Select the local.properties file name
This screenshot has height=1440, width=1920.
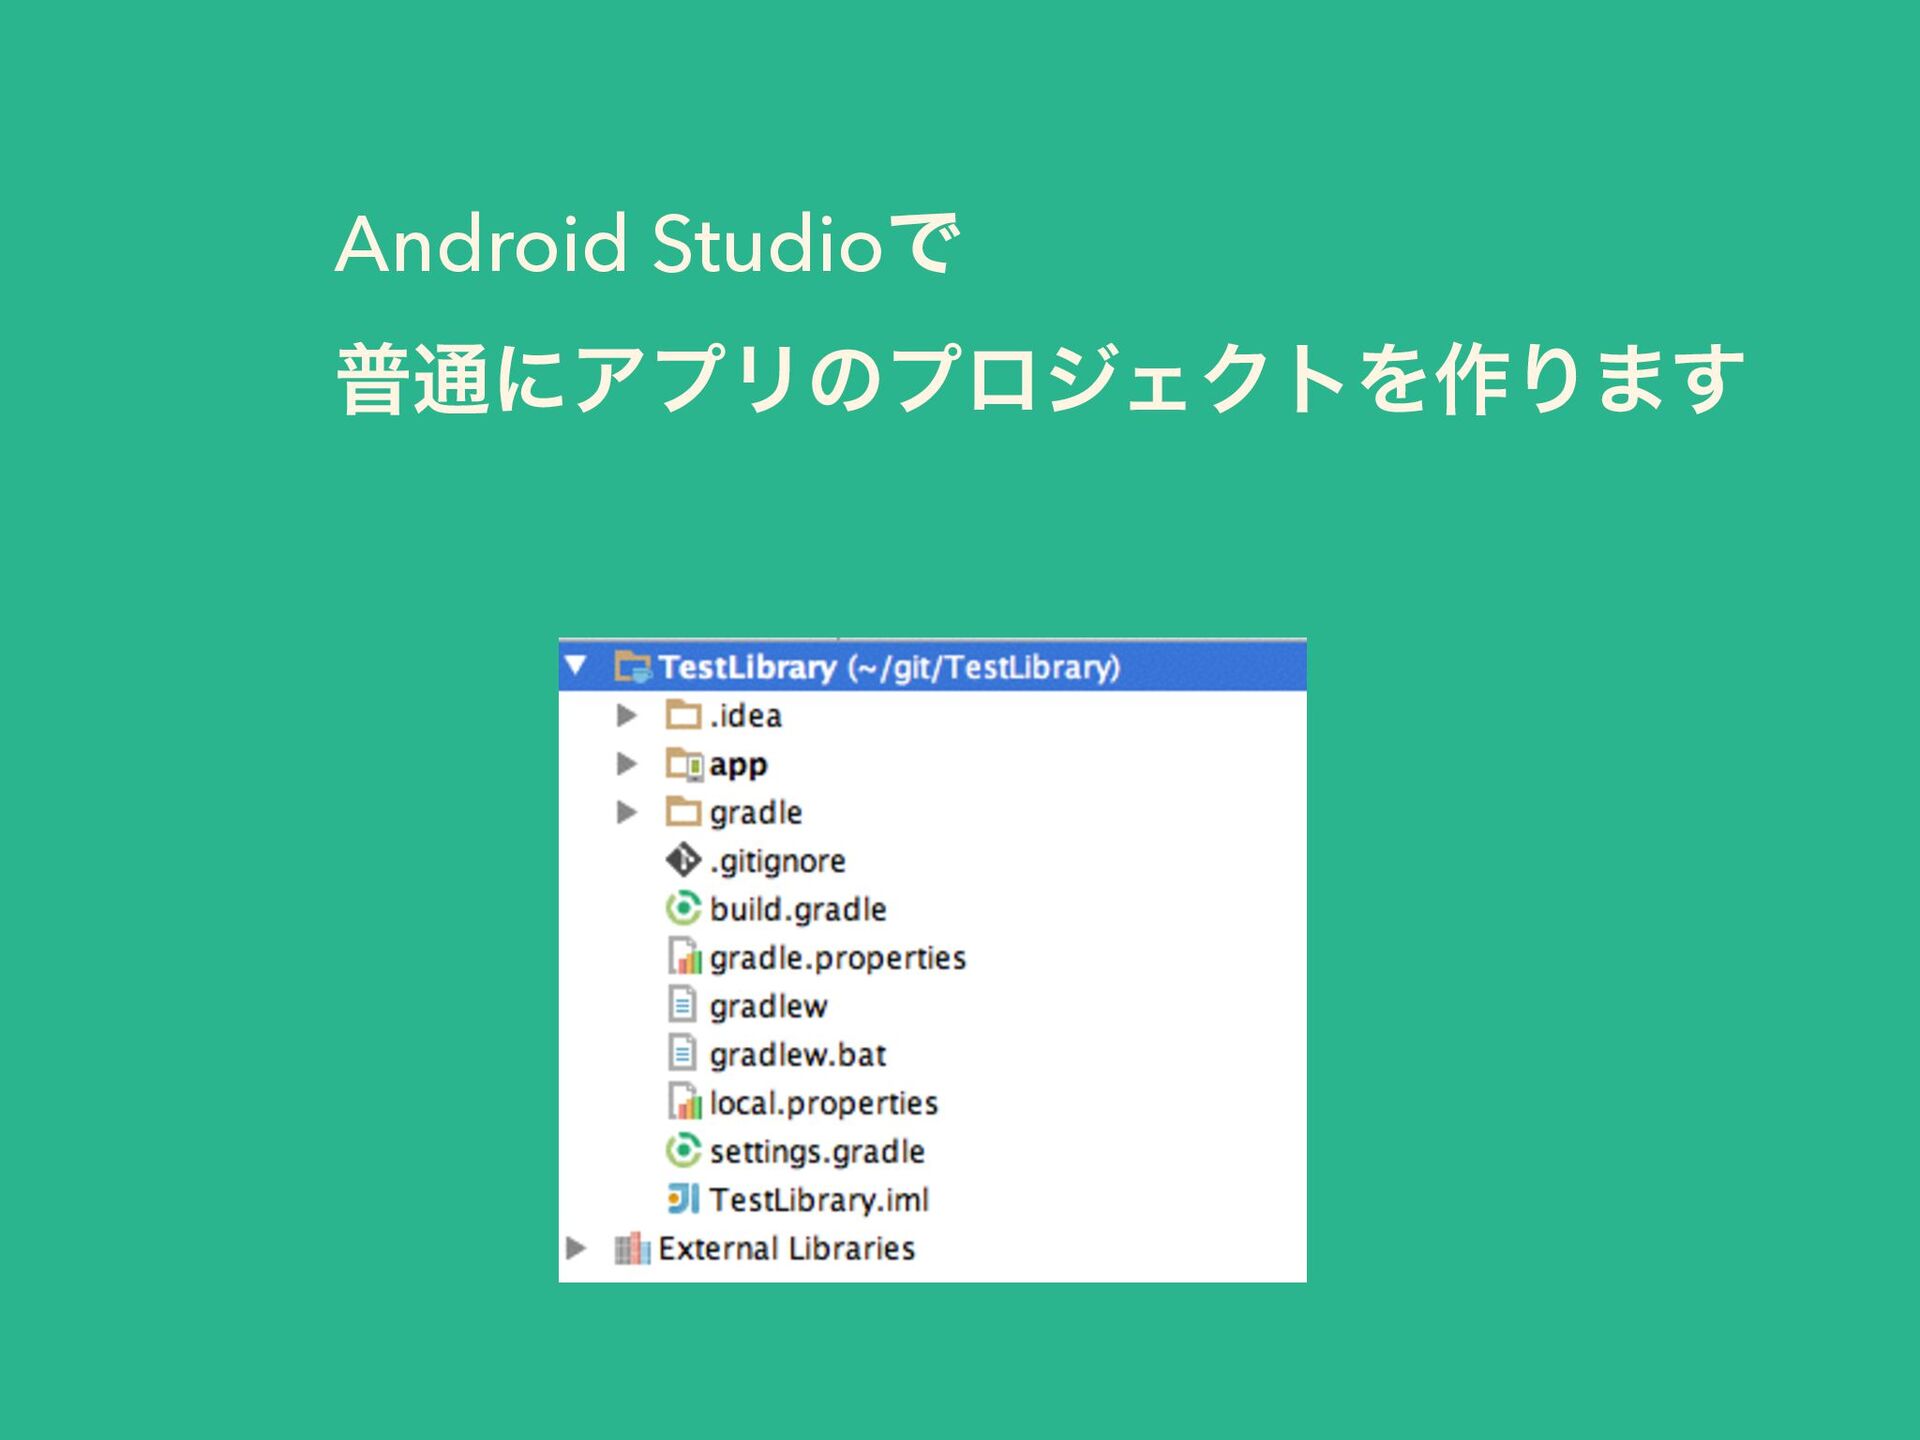pos(824,1103)
